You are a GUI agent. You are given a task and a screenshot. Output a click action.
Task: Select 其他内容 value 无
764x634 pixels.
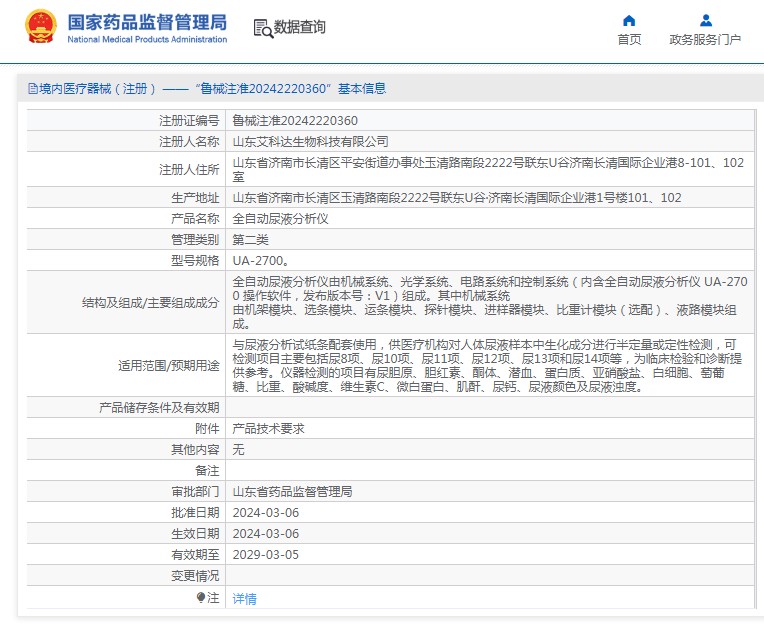(x=238, y=449)
